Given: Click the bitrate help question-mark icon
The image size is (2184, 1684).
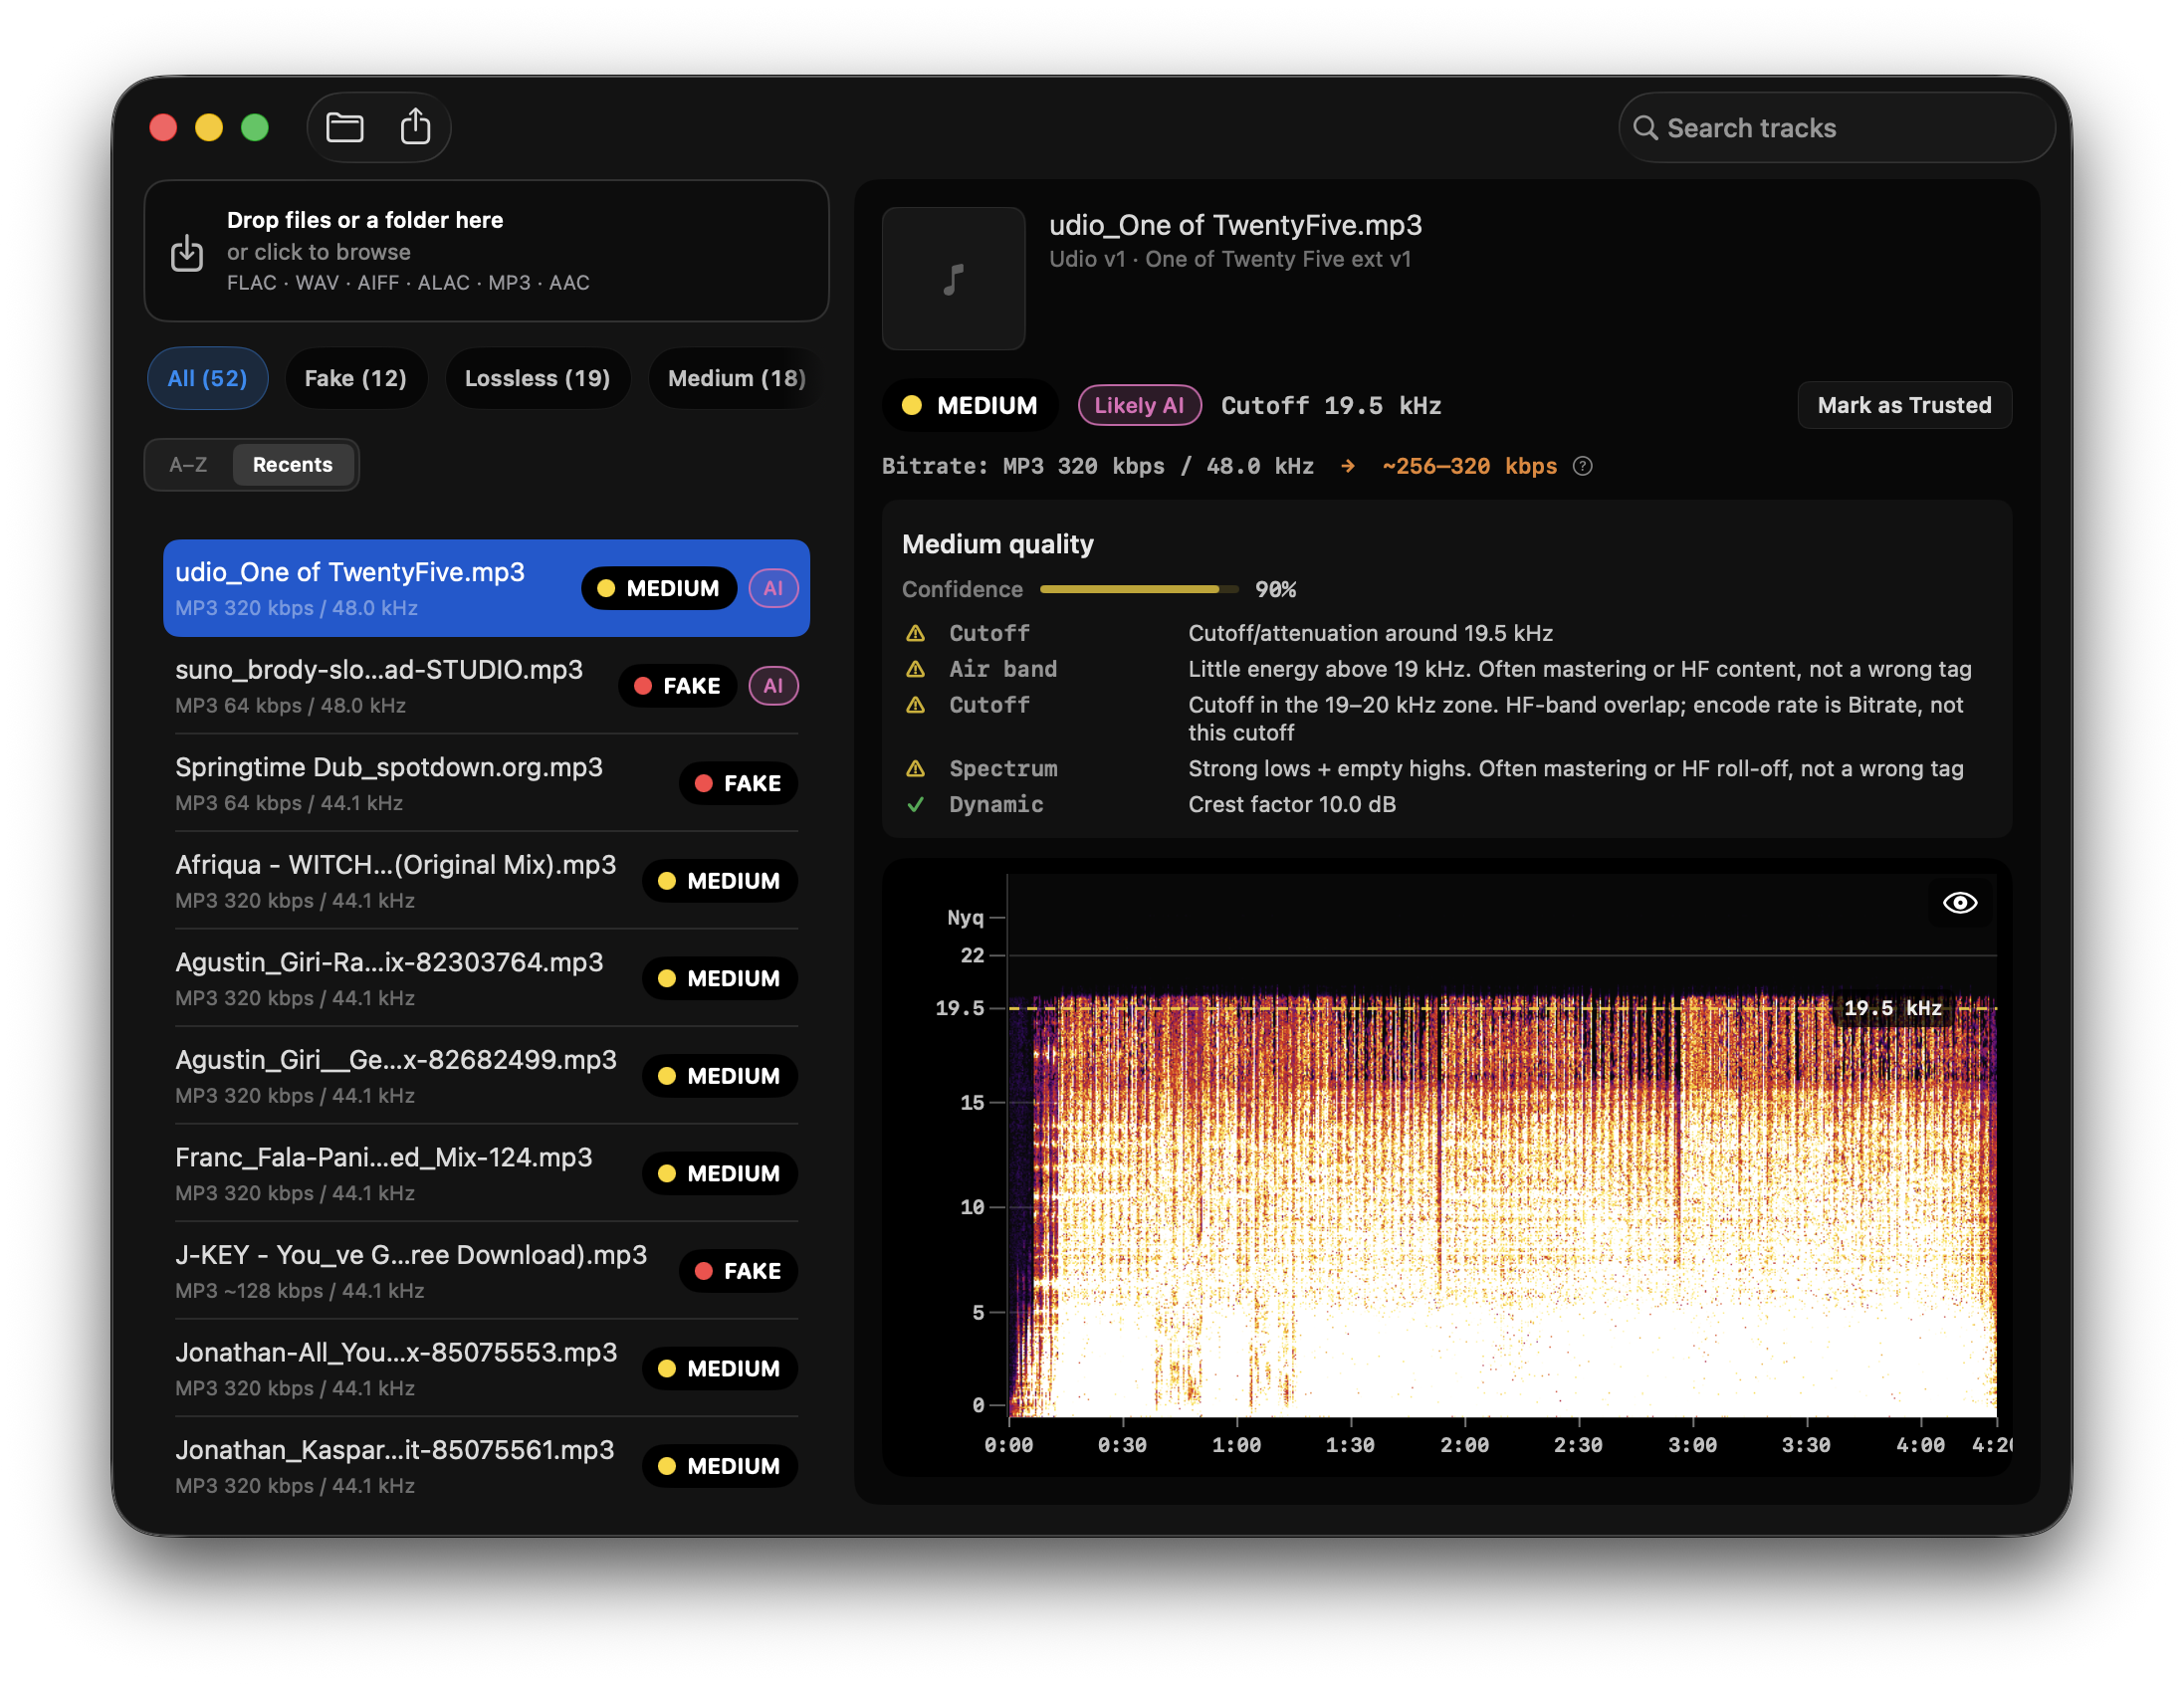Looking at the screenshot, I should click(1582, 466).
